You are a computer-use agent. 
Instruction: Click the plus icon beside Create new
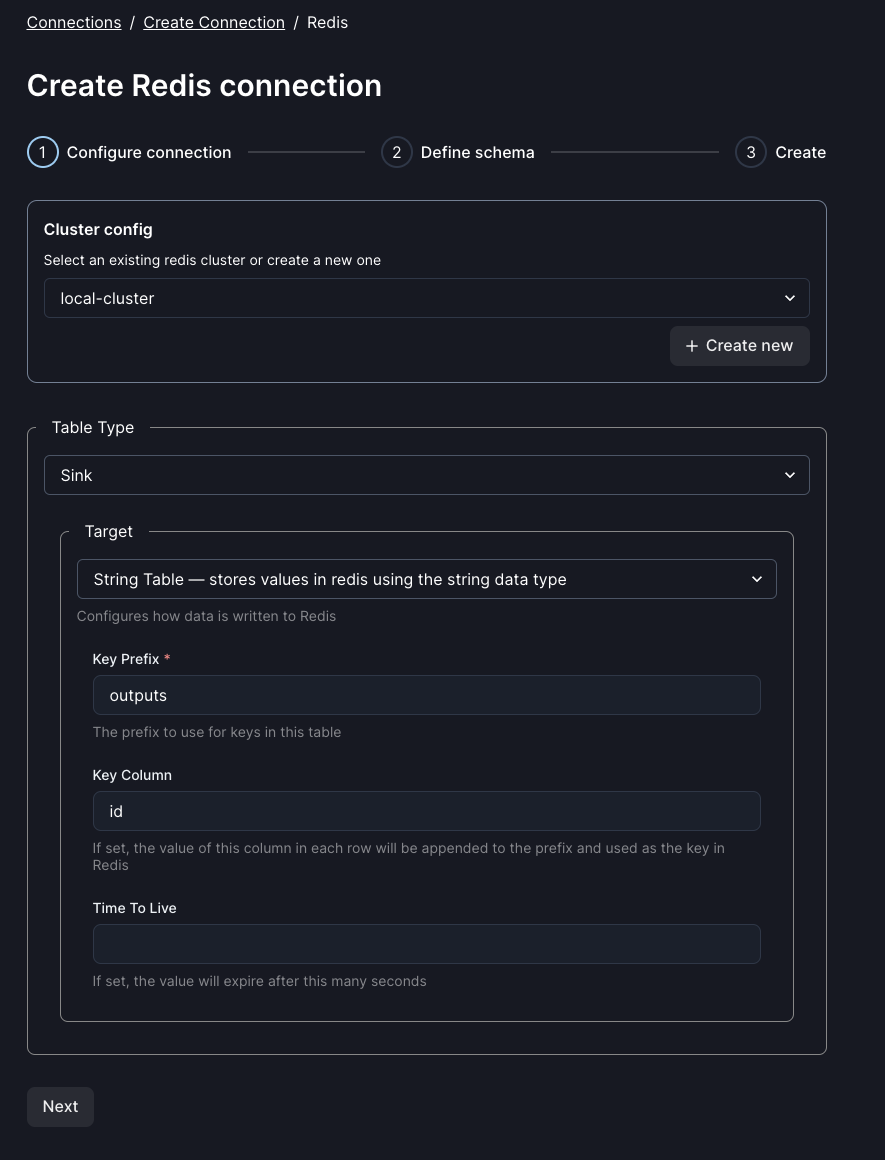pyautogui.click(x=692, y=345)
